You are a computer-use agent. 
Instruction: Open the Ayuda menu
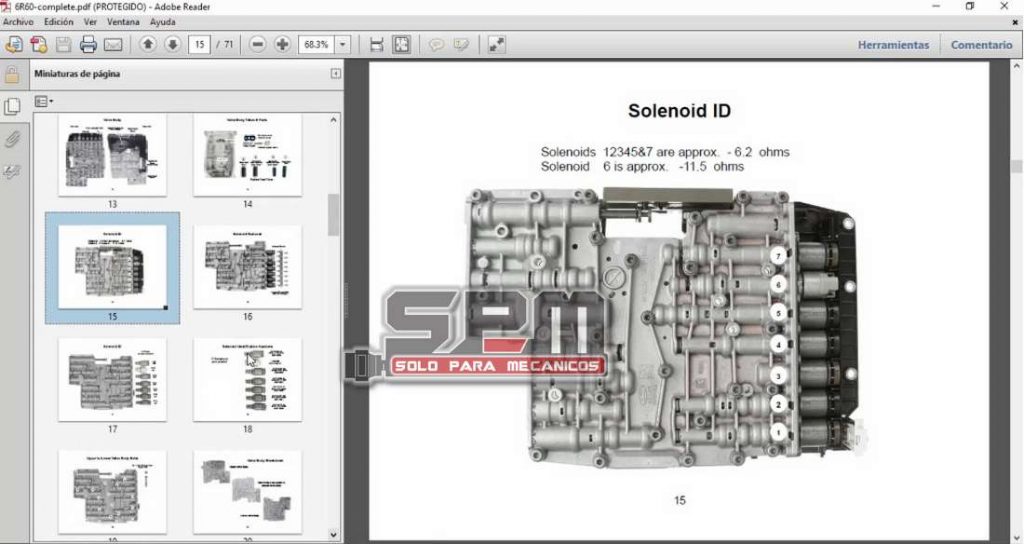(163, 22)
